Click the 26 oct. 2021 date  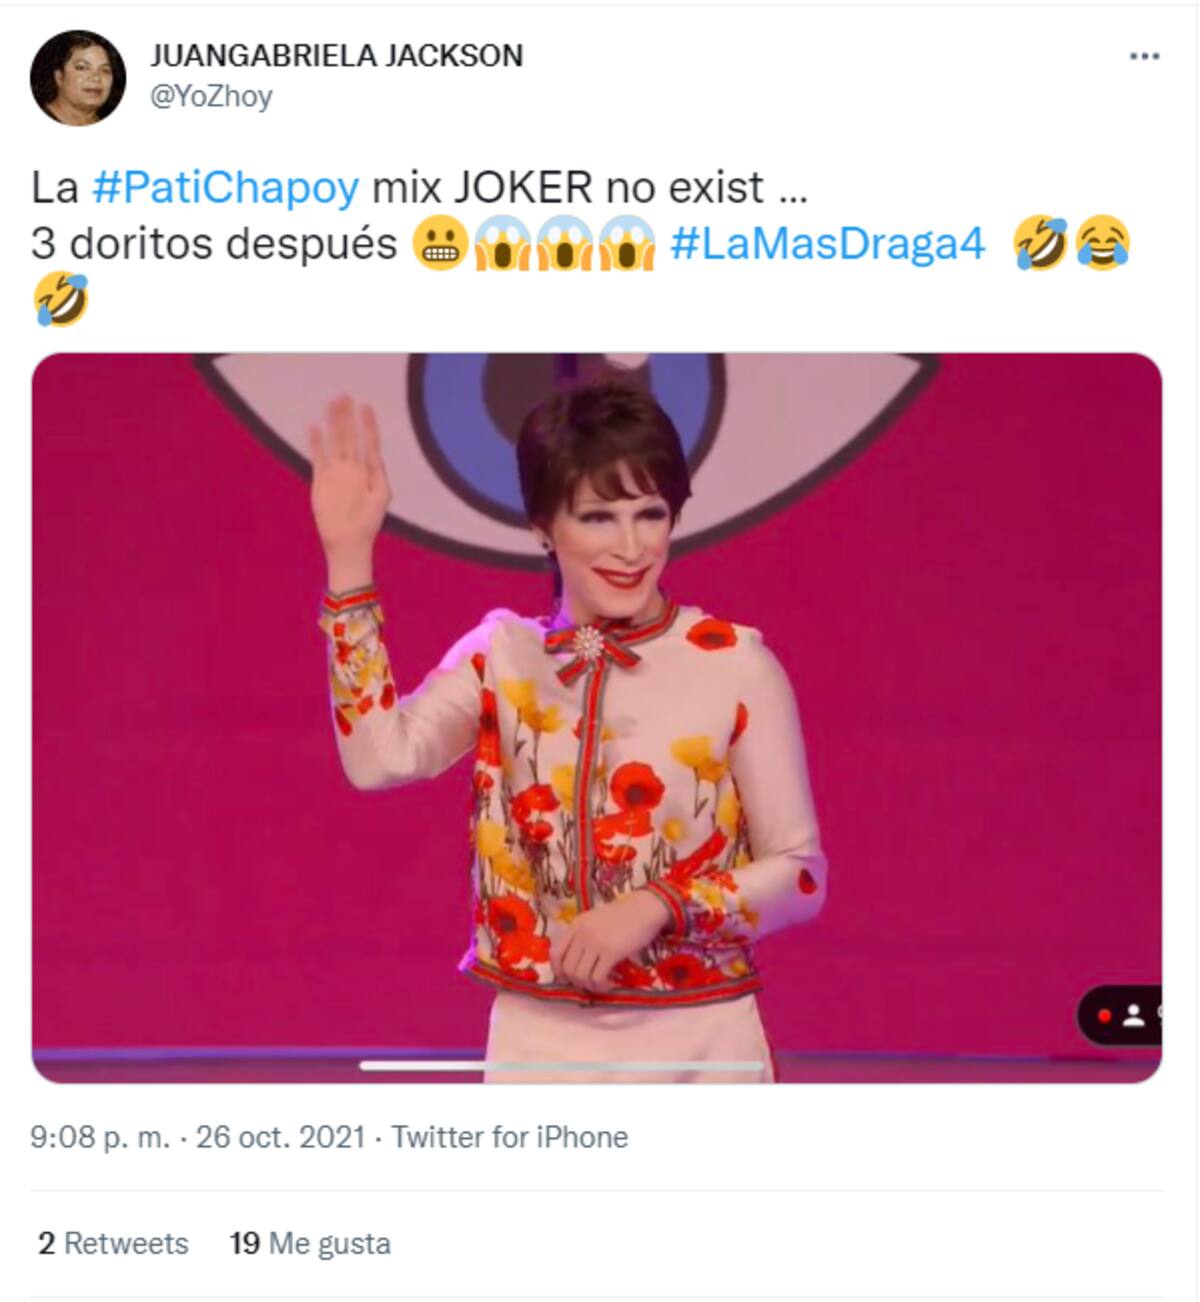pos(280,1137)
